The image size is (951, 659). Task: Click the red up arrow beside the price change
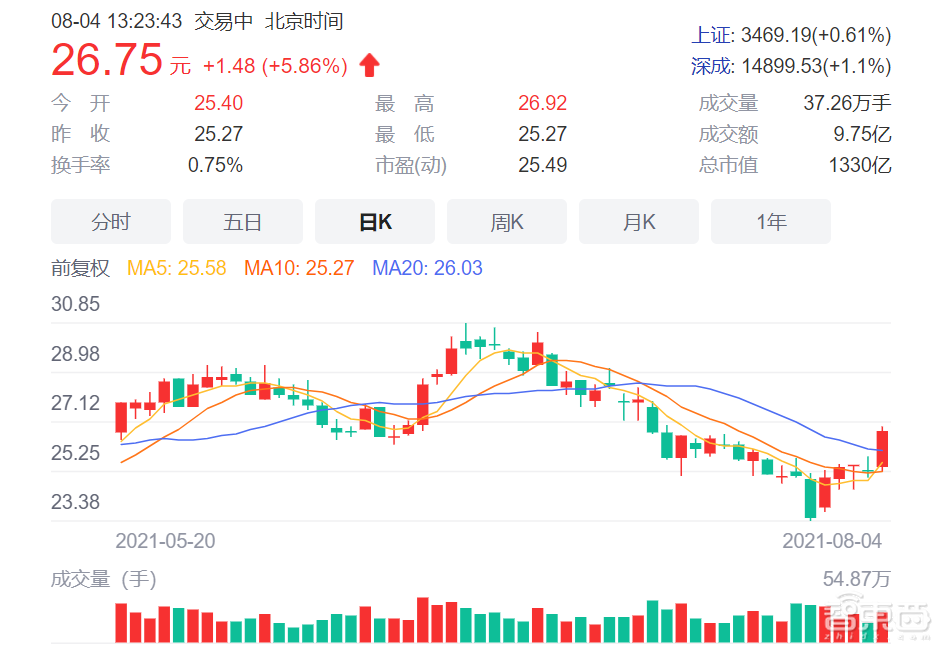(x=368, y=63)
